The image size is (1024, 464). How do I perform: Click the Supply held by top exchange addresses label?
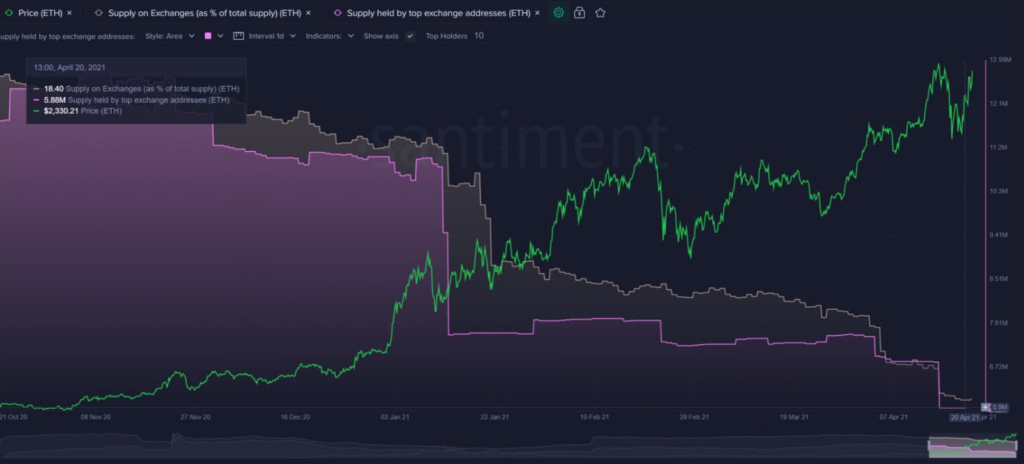click(x=67, y=36)
